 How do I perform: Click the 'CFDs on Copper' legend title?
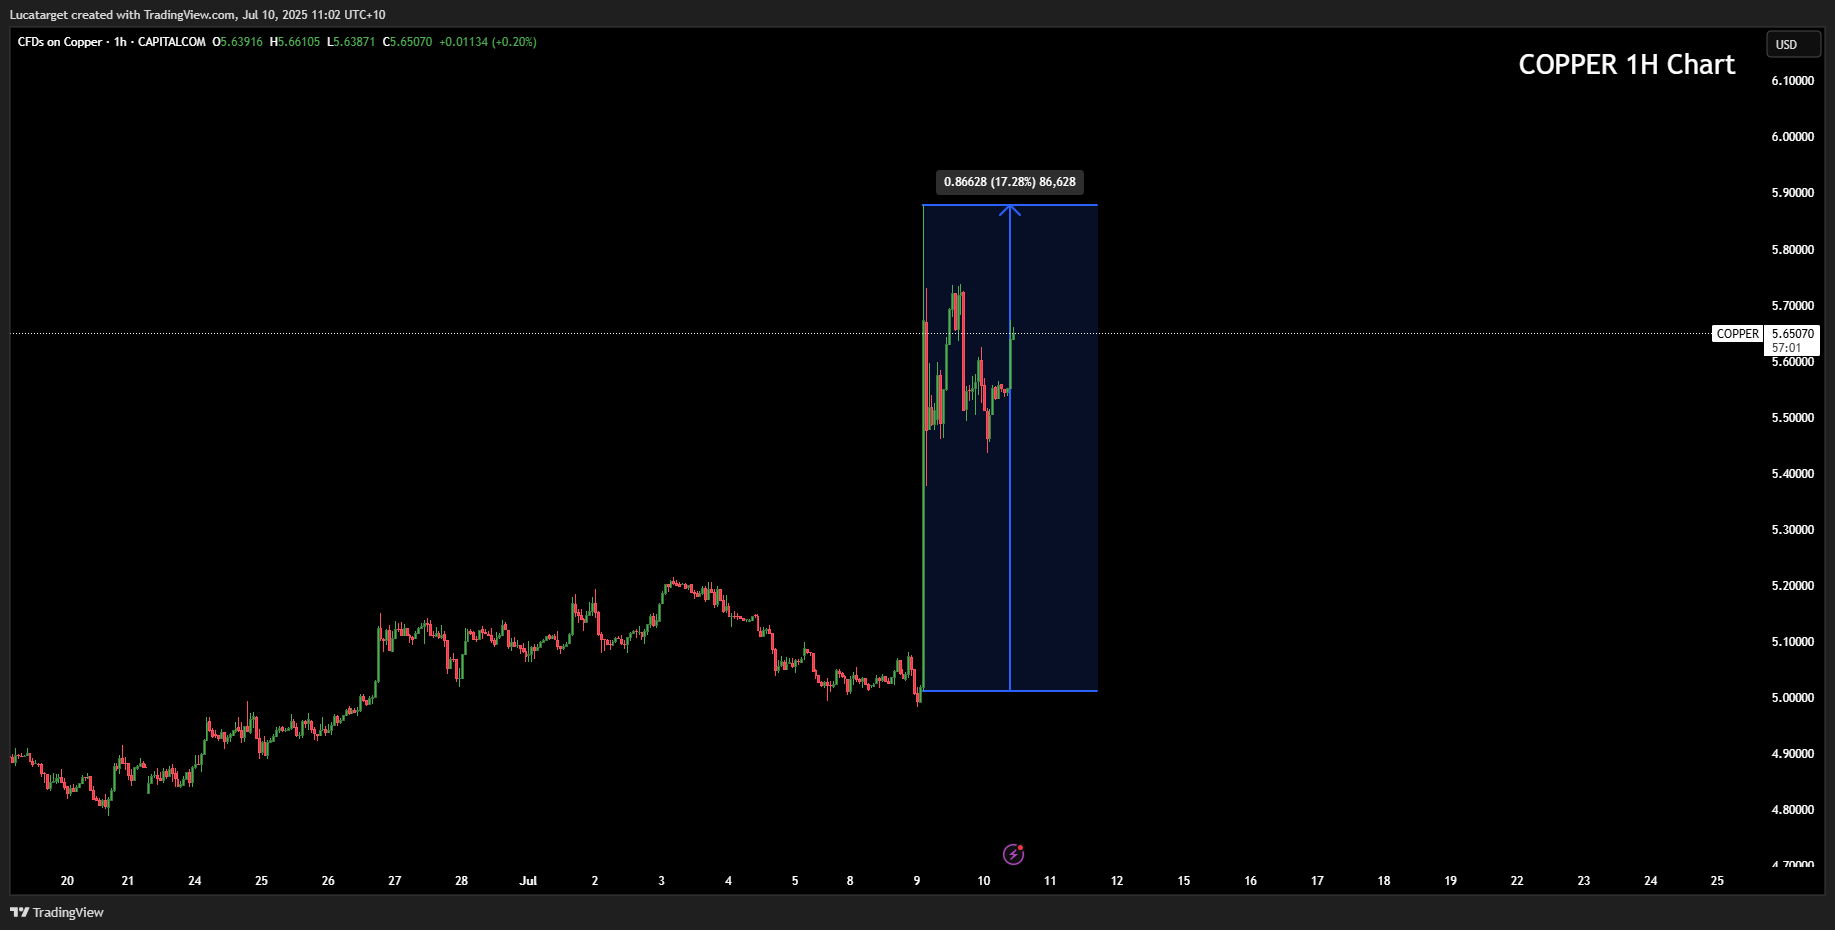coord(60,42)
